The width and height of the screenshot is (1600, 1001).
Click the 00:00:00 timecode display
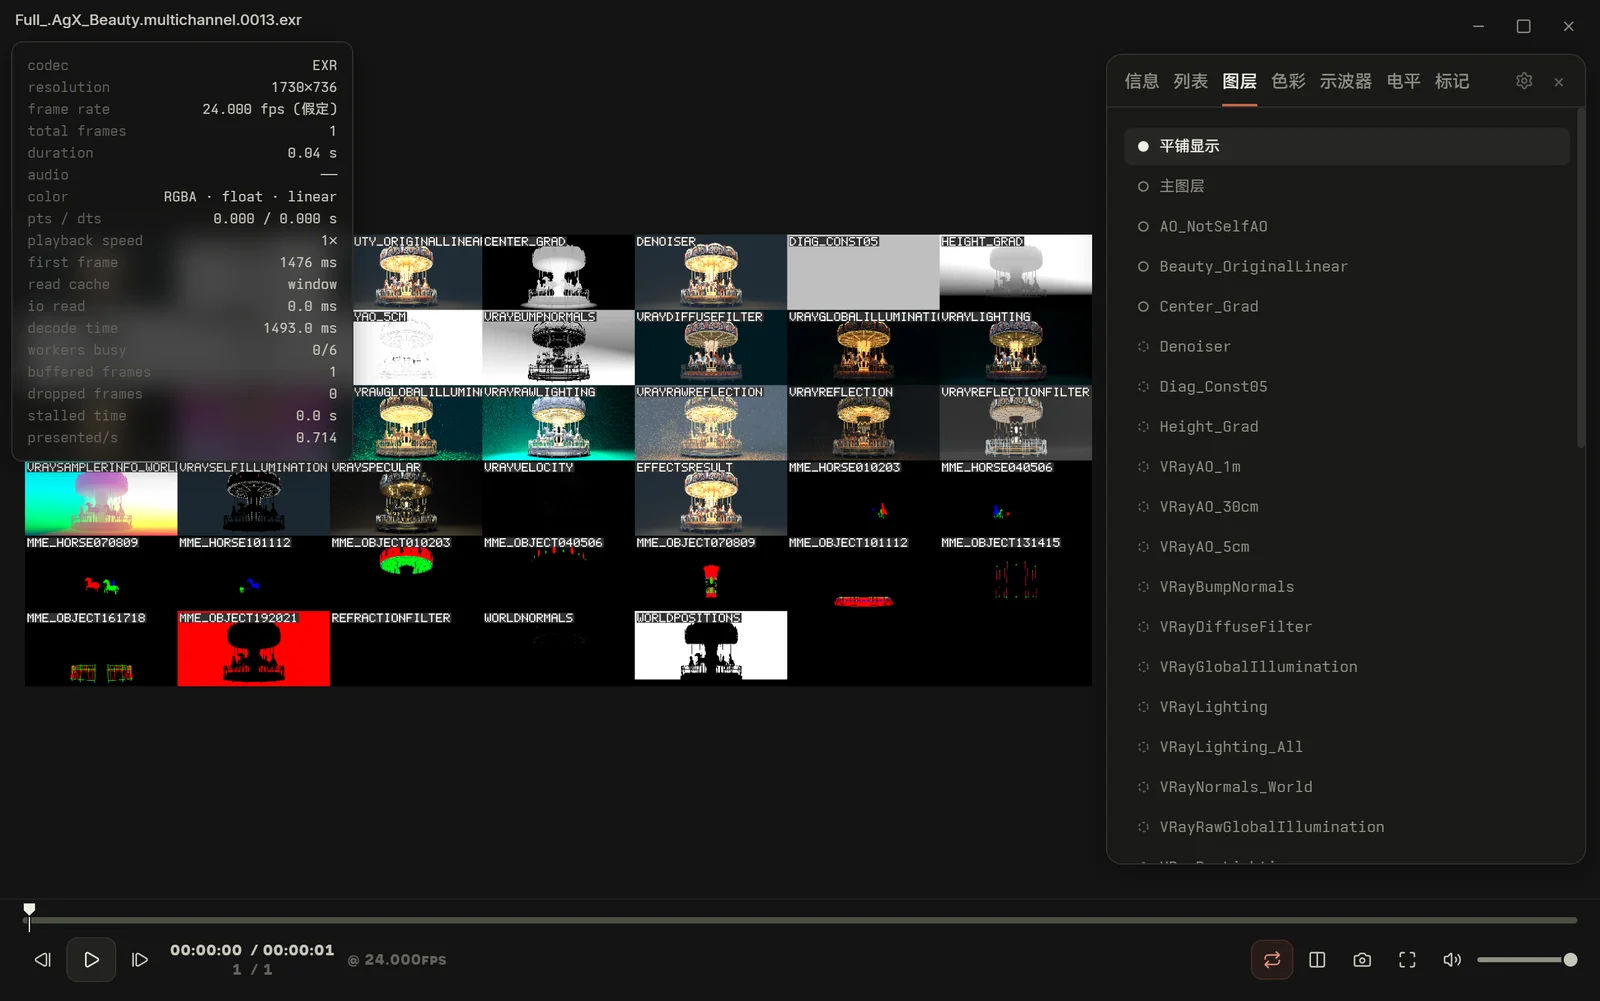pos(205,950)
